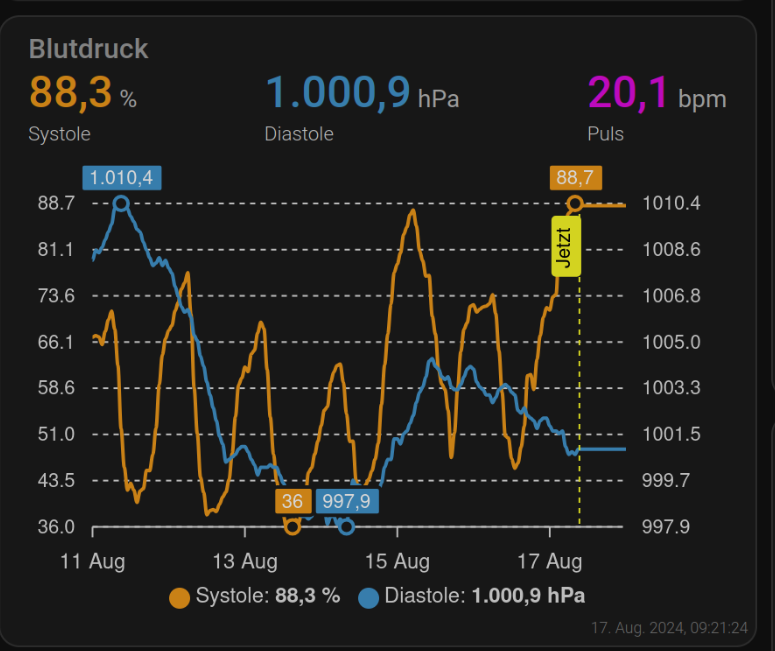
Task: Select the blue circle marker at Diastole peak
Action: (121, 204)
